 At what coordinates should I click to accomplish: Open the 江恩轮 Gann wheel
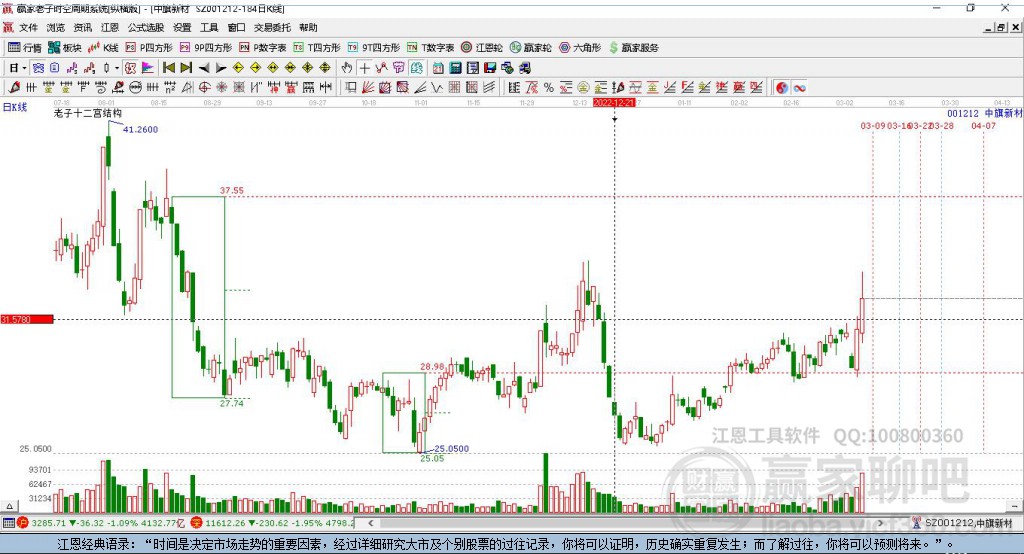tap(482, 48)
